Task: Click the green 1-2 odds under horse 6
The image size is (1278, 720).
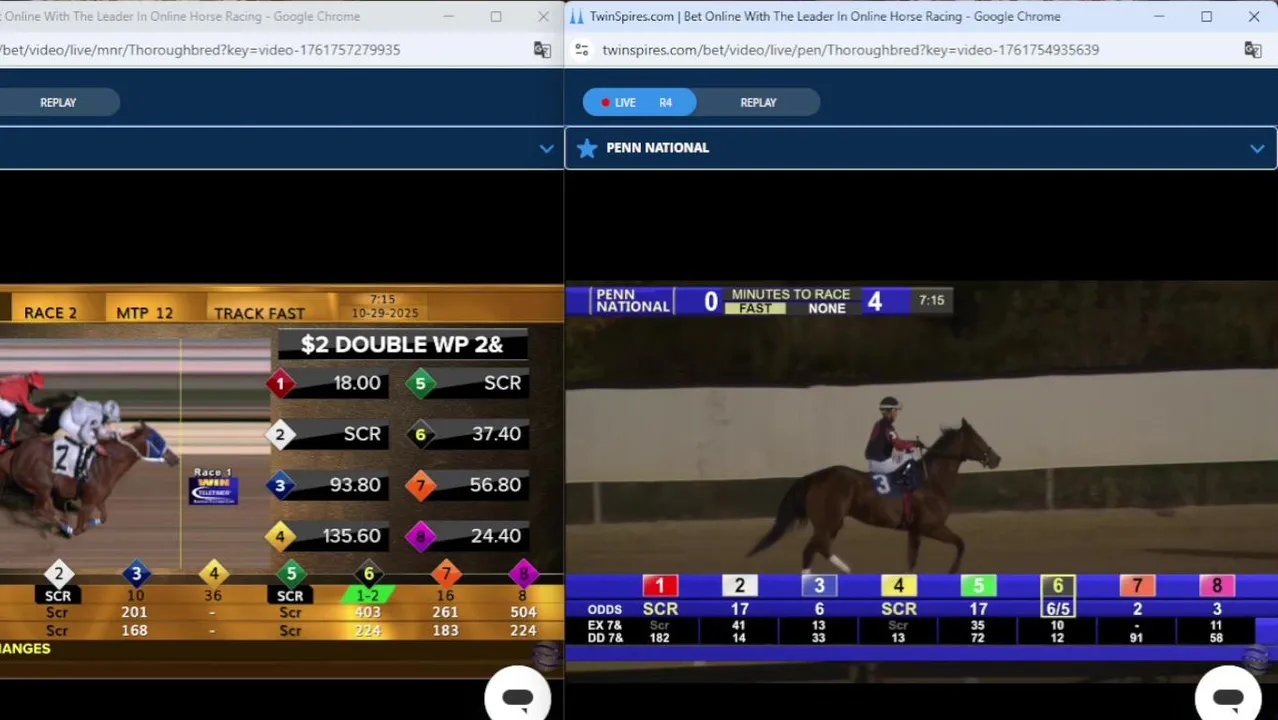Action: tap(368, 596)
